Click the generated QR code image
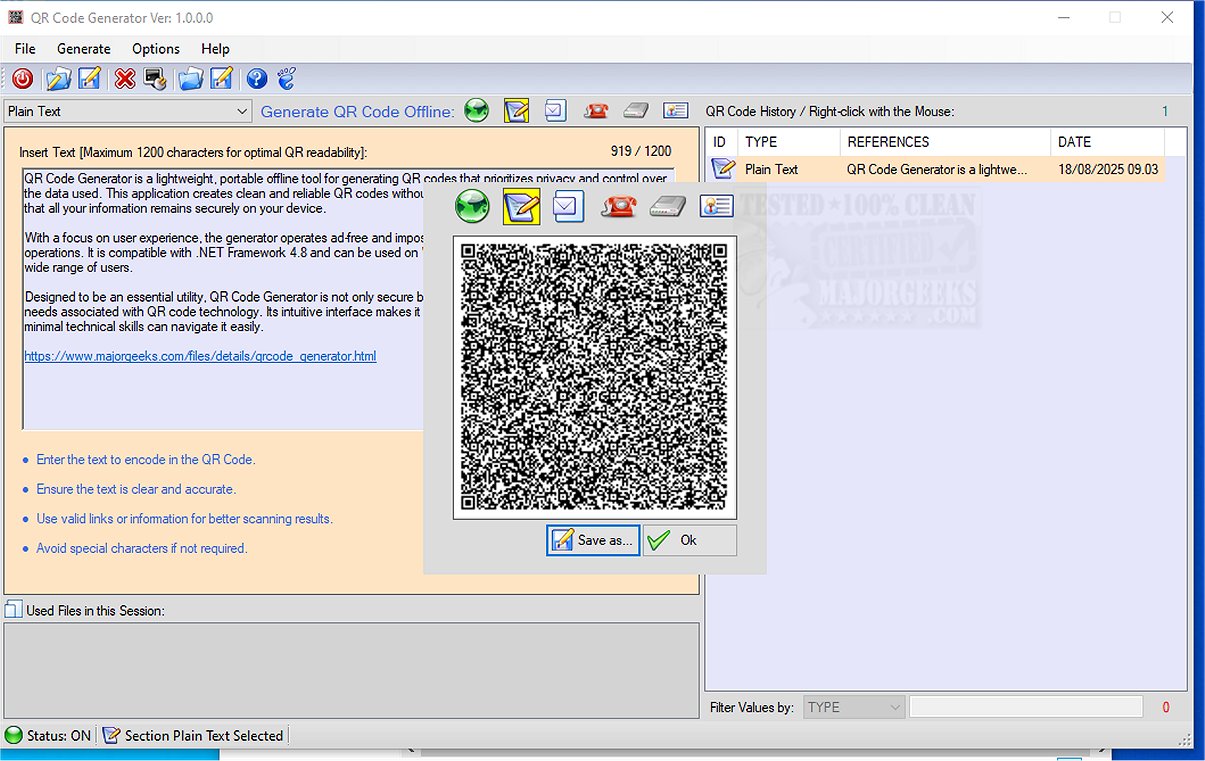 pos(594,377)
